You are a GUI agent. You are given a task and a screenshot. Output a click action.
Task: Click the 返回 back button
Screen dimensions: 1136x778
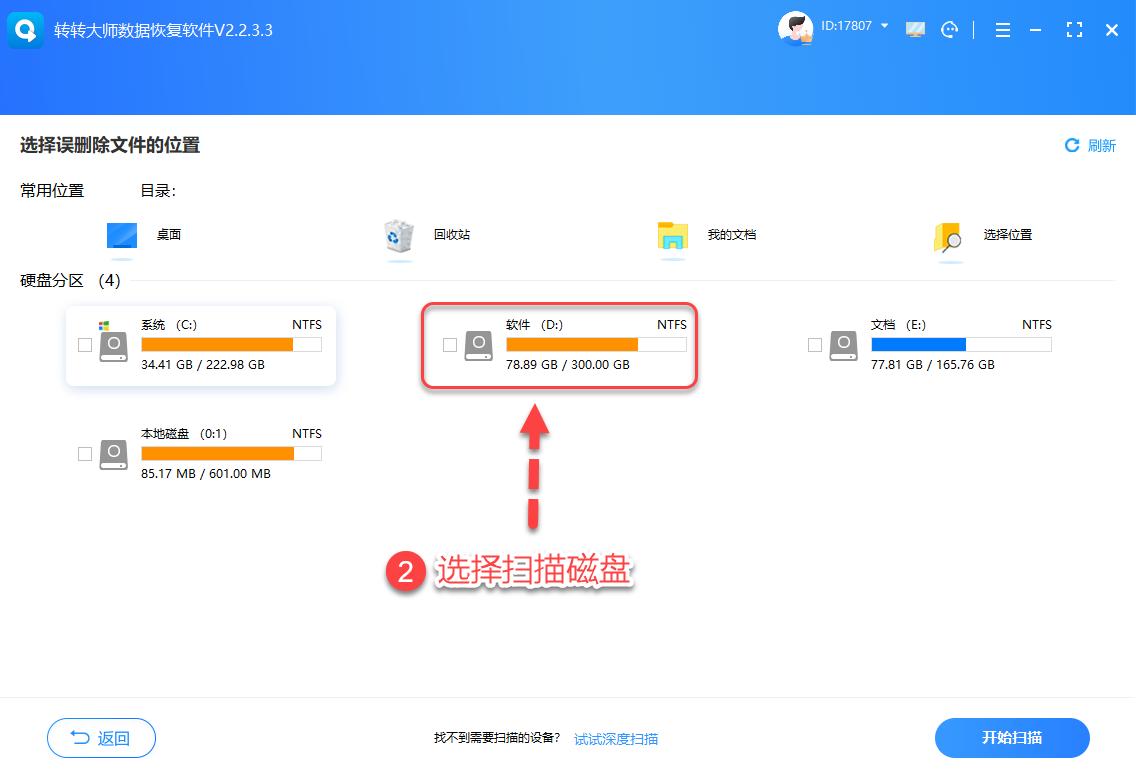pos(101,738)
